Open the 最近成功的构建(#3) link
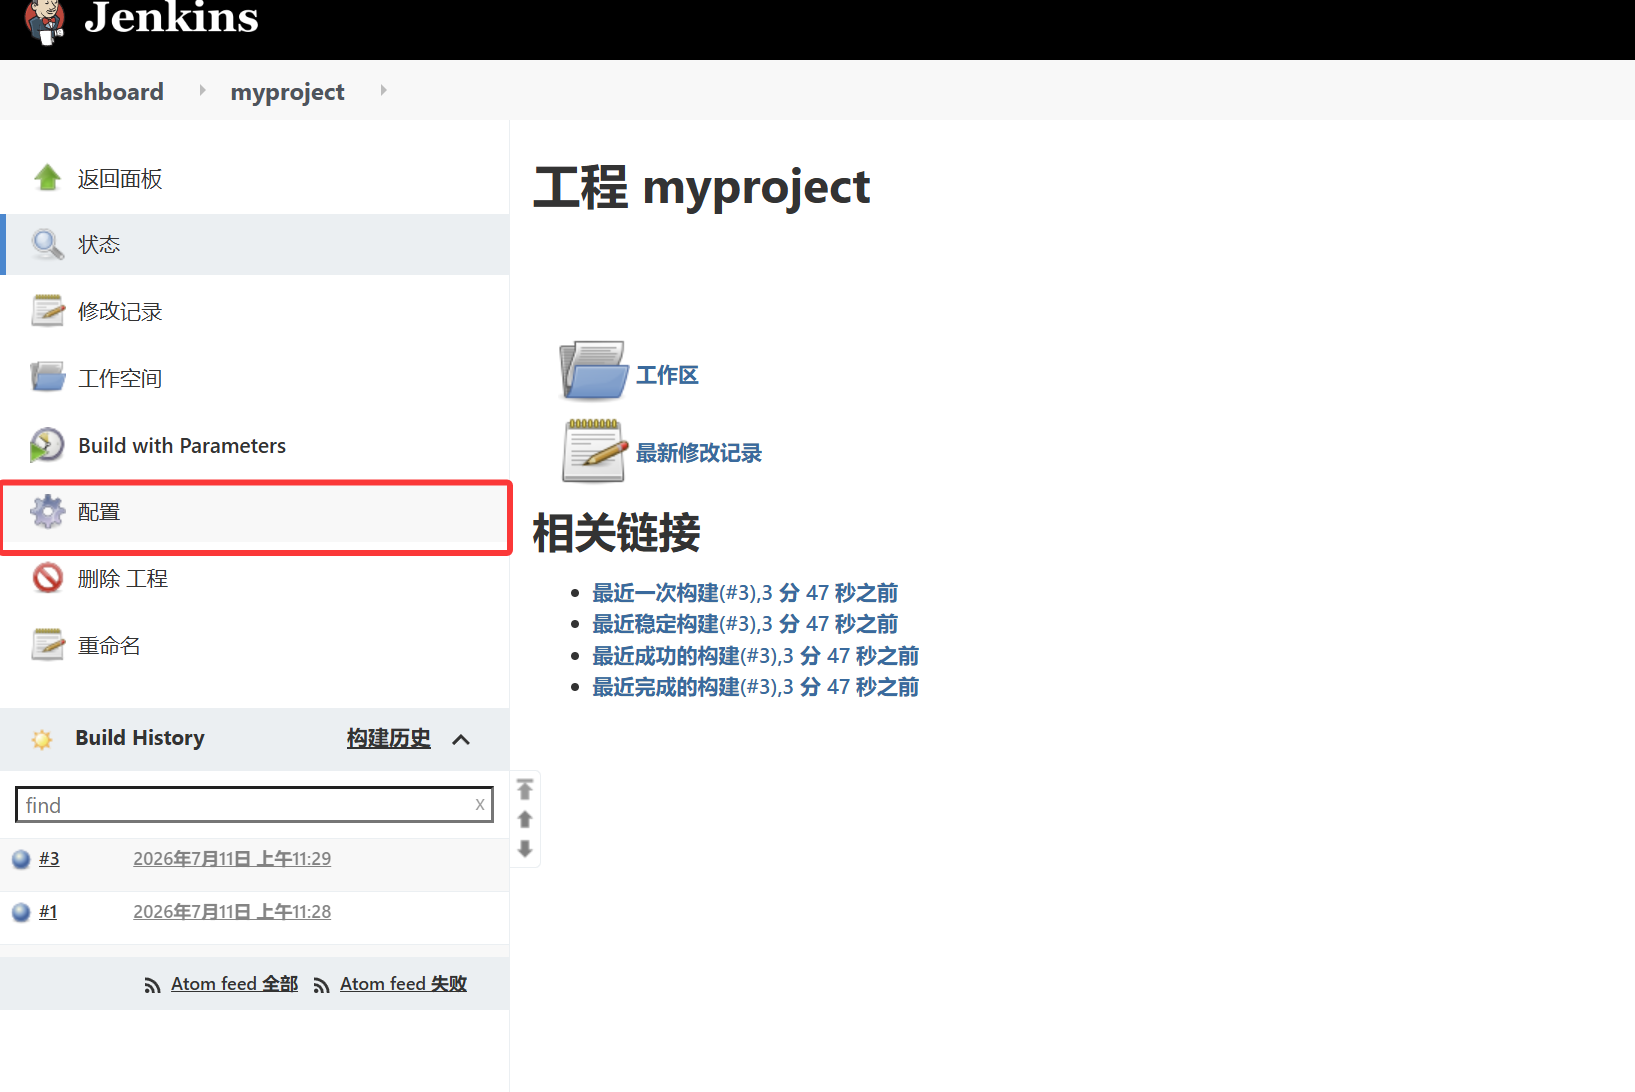 755,656
